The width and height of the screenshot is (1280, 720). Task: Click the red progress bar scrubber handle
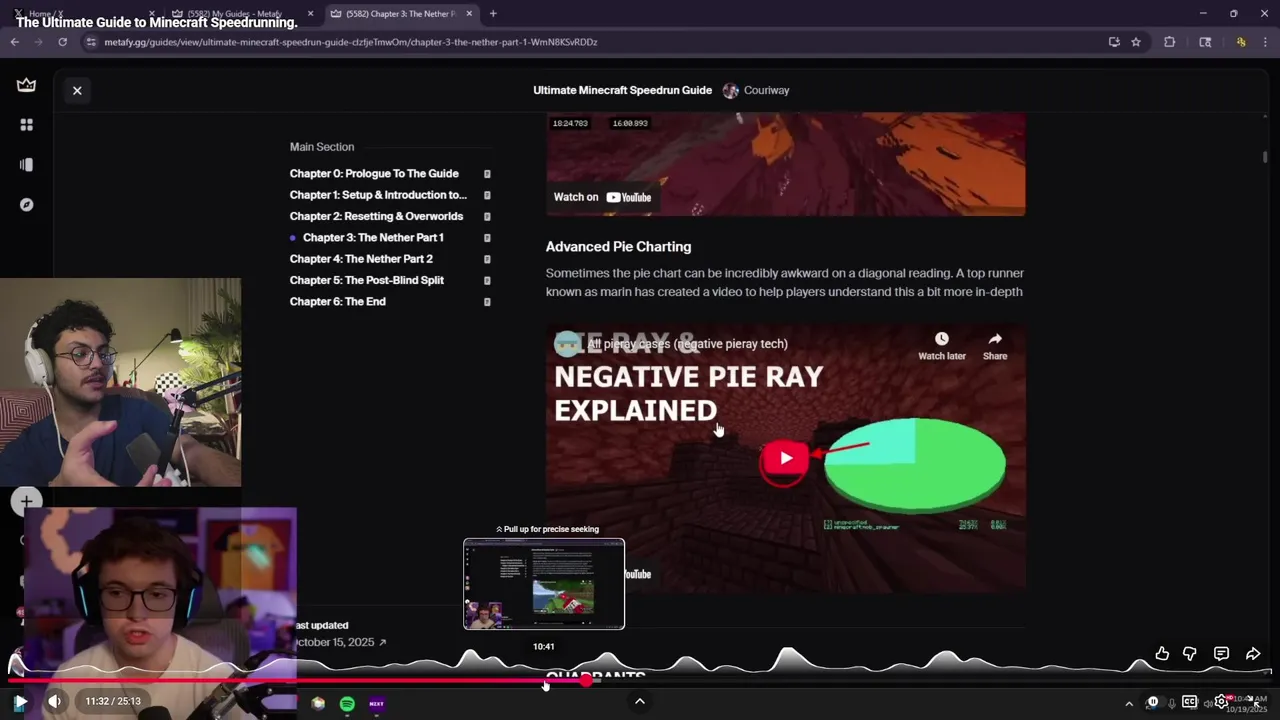tap(586, 681)
